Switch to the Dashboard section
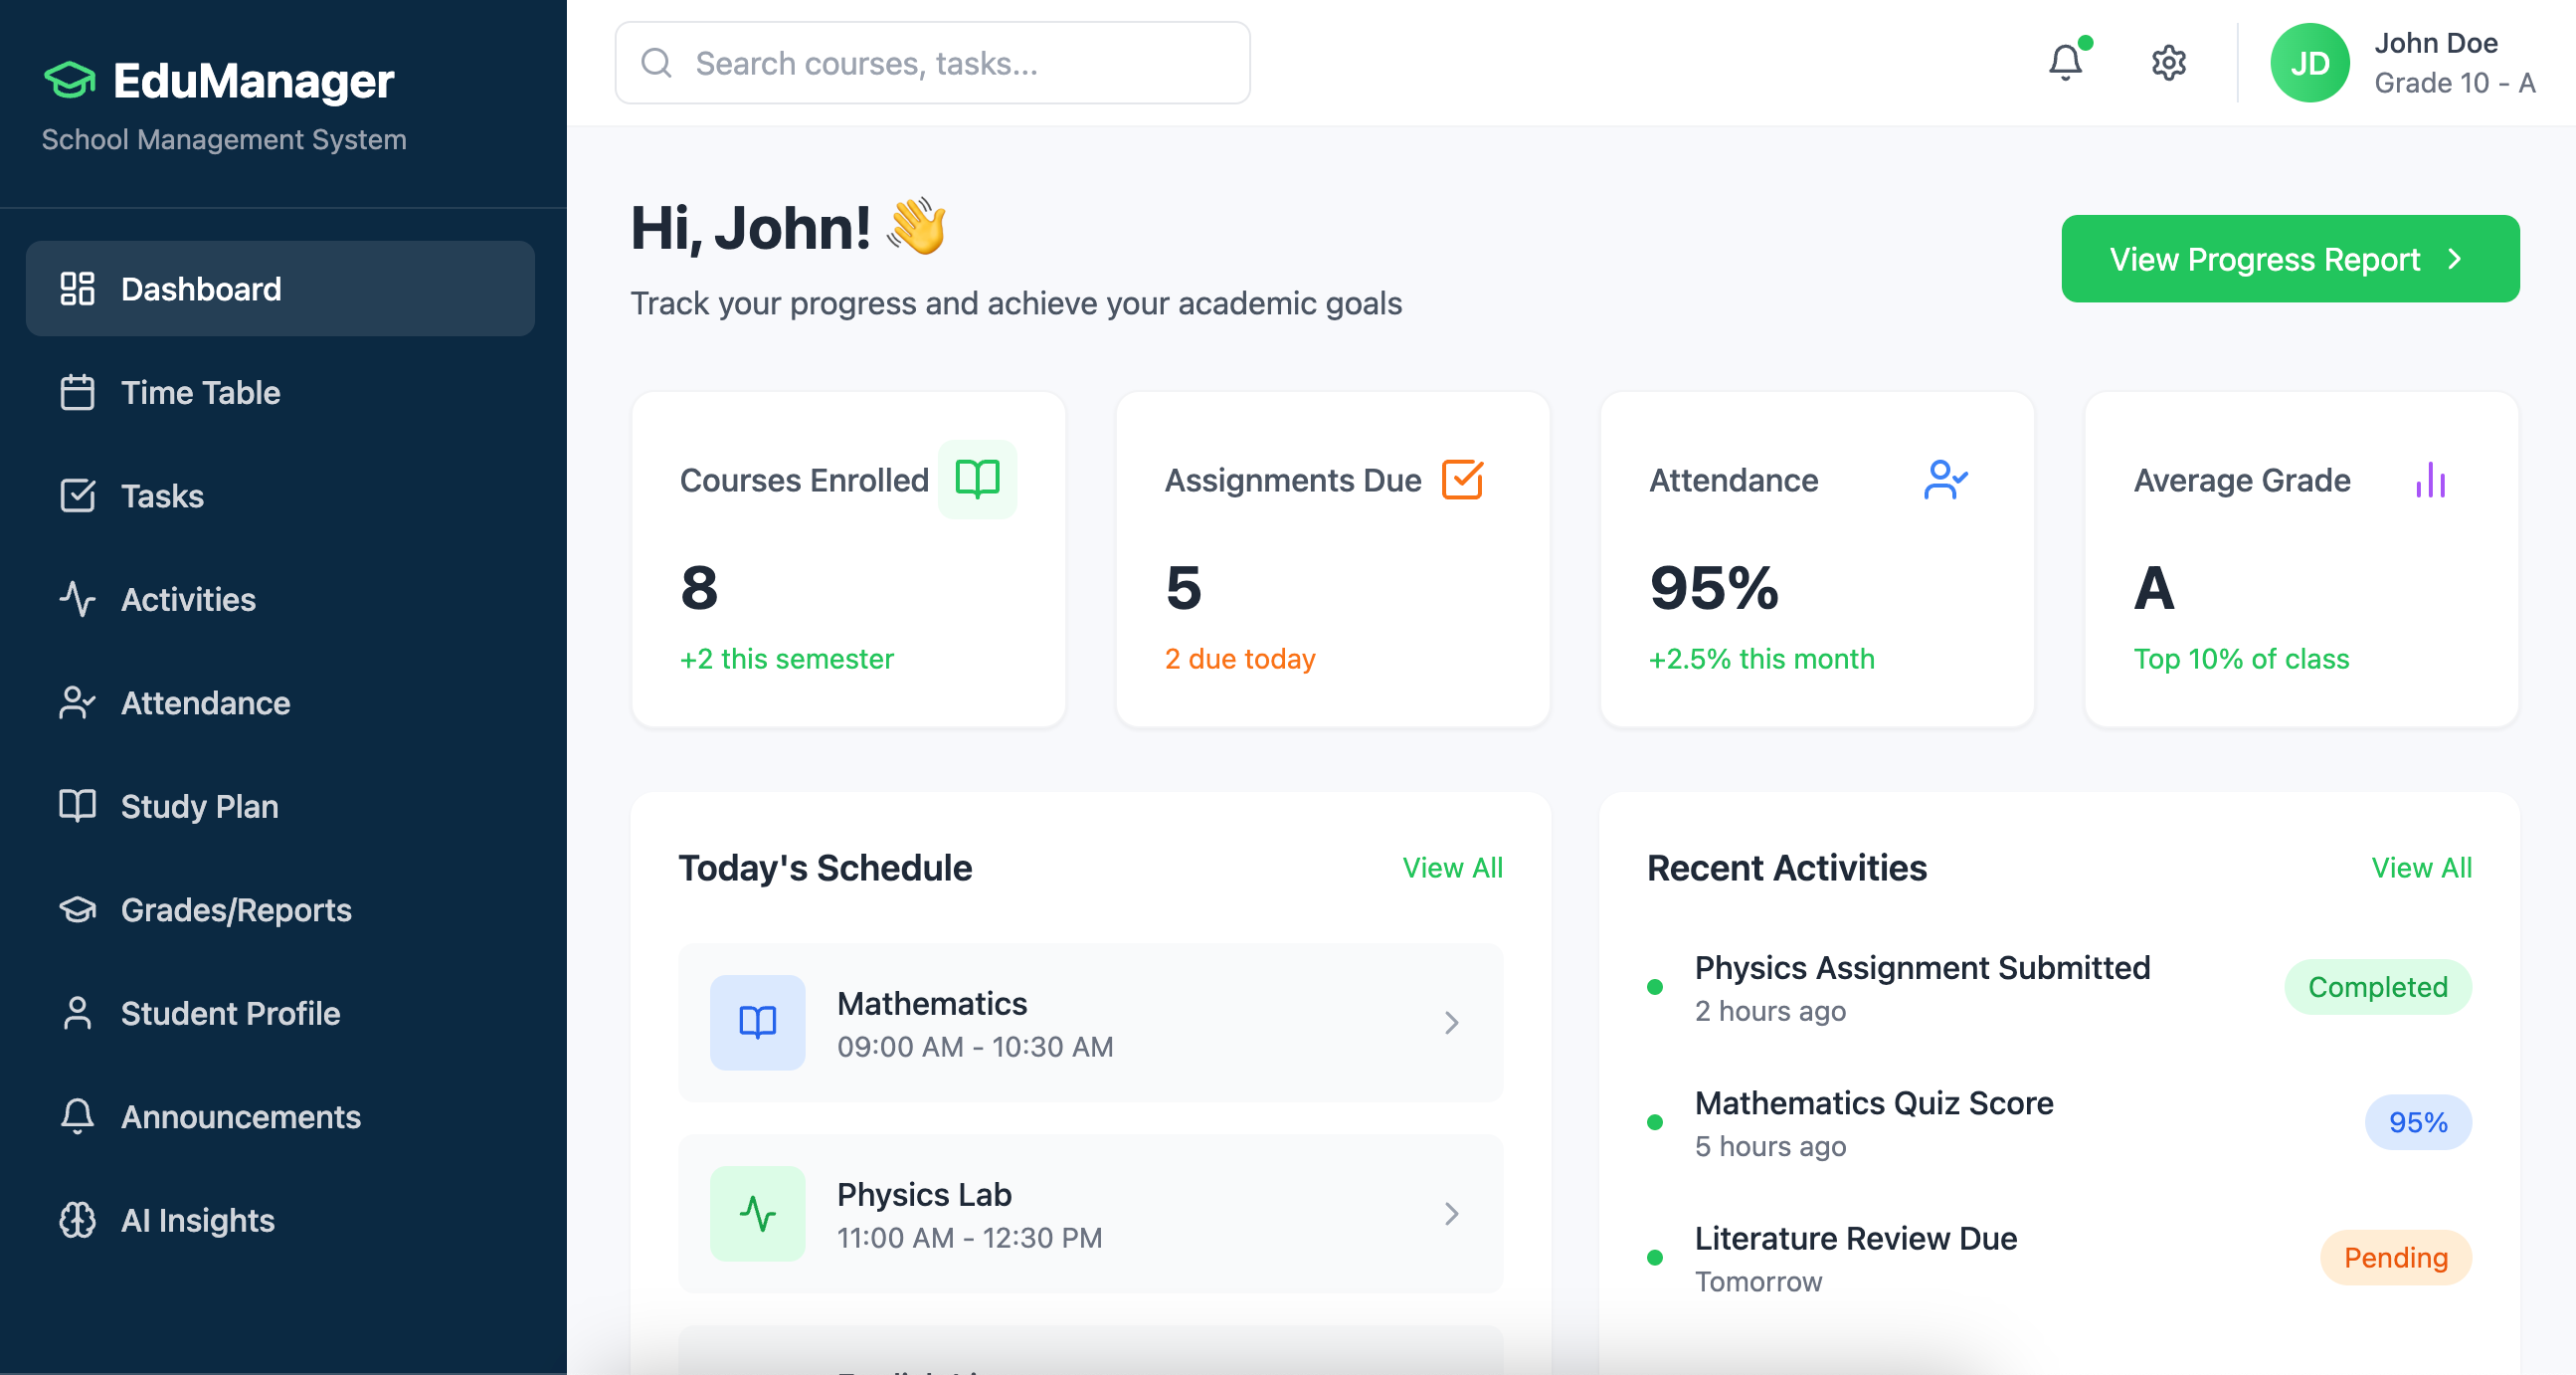The image size is (2576, 1375). point(200,289)
